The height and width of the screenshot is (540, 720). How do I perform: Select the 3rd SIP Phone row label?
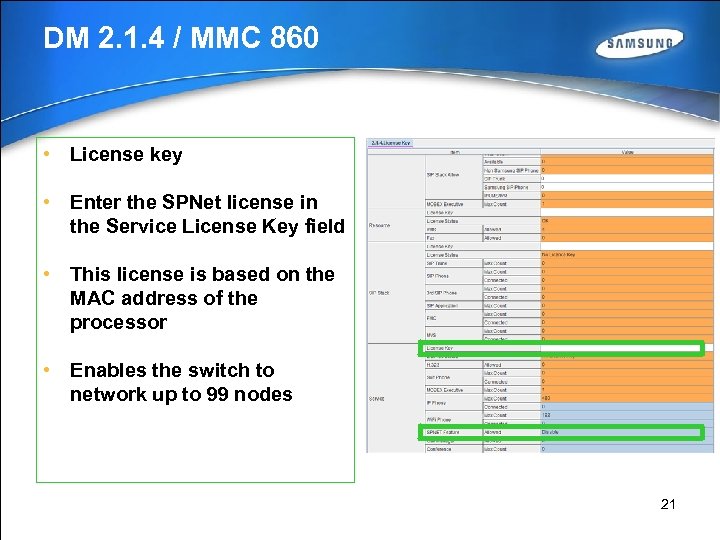[454, 293]
